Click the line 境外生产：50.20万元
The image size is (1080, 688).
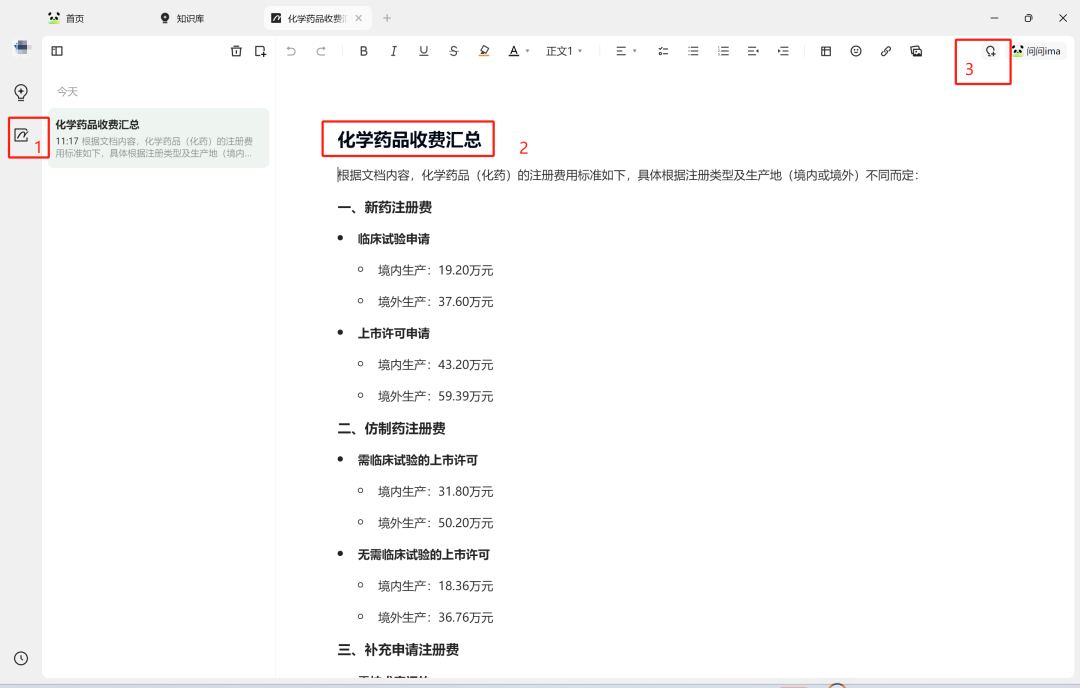click(x=435, y=523)
